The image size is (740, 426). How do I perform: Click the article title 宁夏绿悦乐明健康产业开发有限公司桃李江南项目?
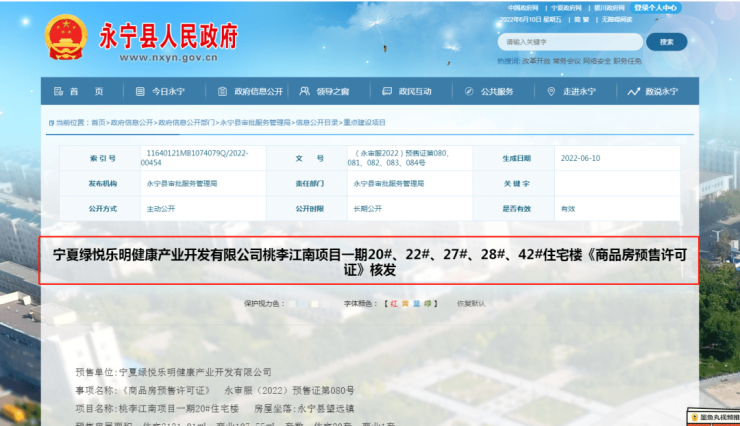tap(369, 262)
